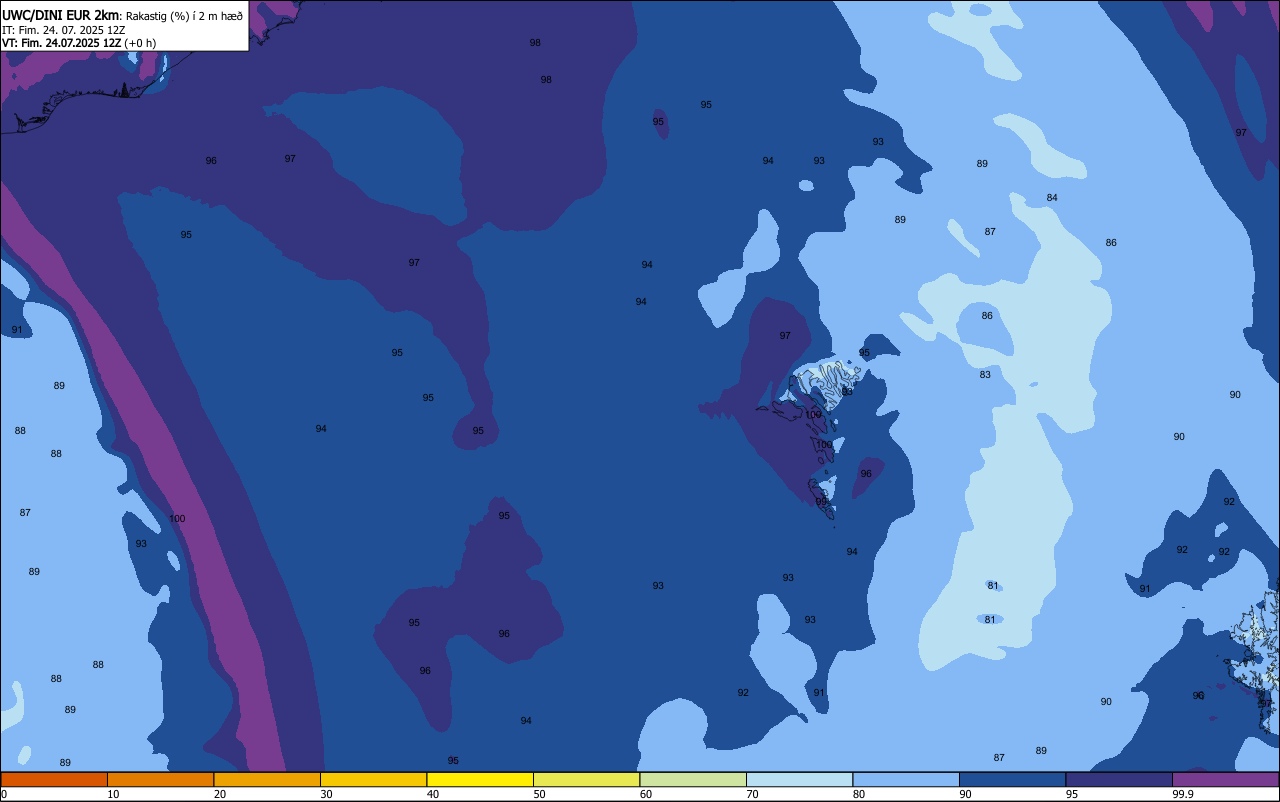Click the 'UWC/DINI EUR 2km' map title
The width and height of the screenshot is (1280, 802).
61,15
